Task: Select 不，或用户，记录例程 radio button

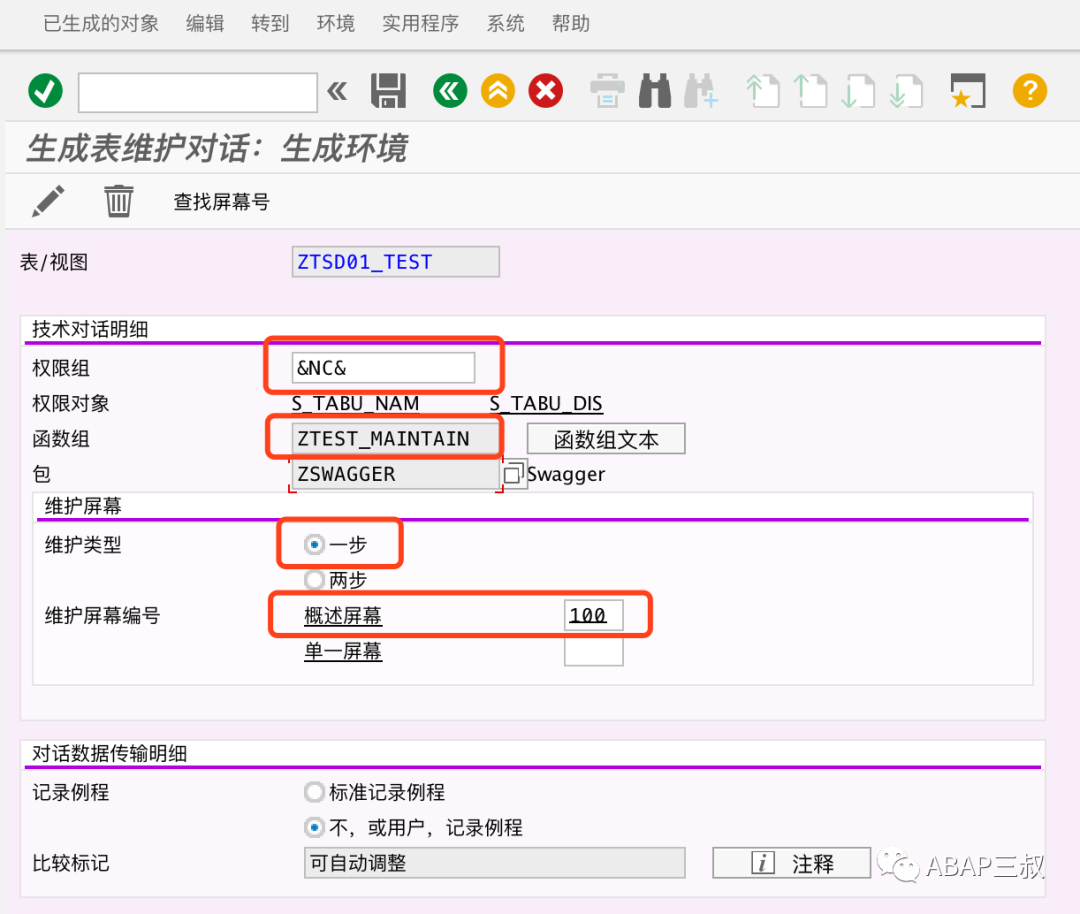Action: click(314, 827)
